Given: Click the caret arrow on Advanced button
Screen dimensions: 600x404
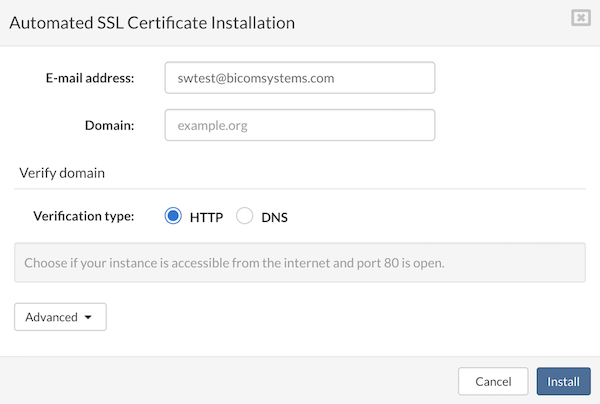Looking at the screenshot, I should coord(89,318).
